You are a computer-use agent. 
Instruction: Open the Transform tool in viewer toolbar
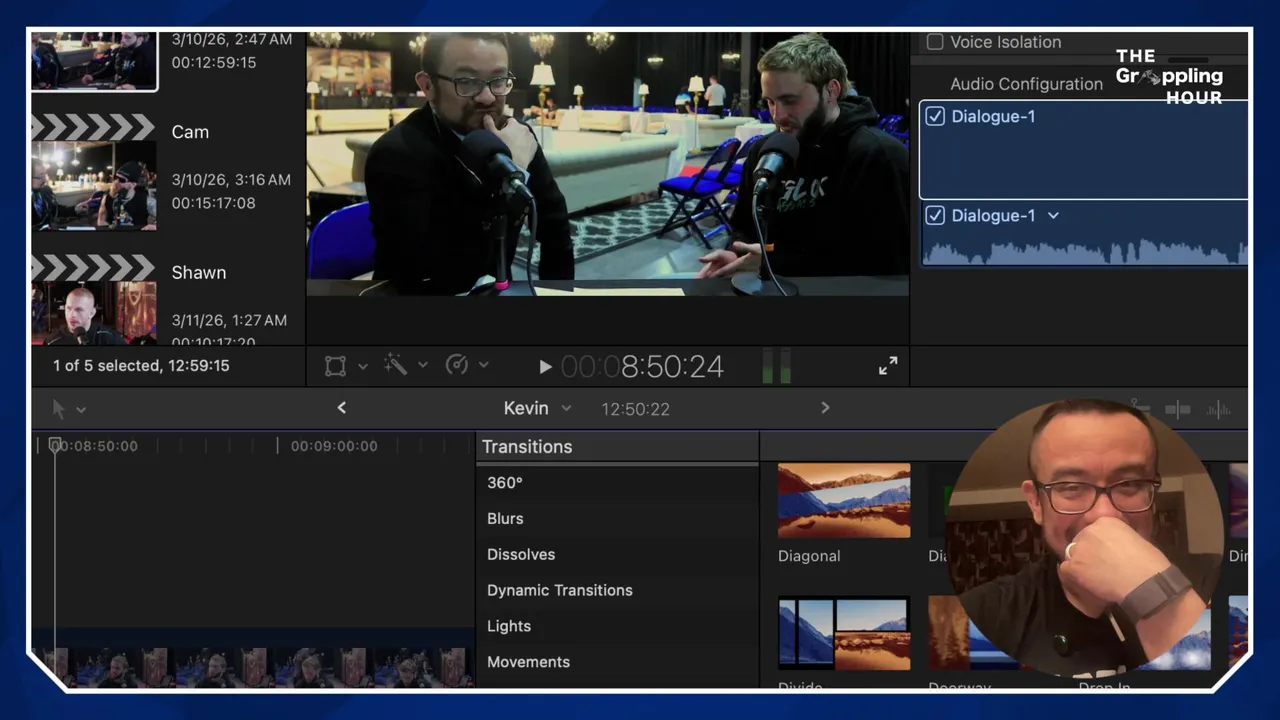pyautogui.click(x=335, y=366)
